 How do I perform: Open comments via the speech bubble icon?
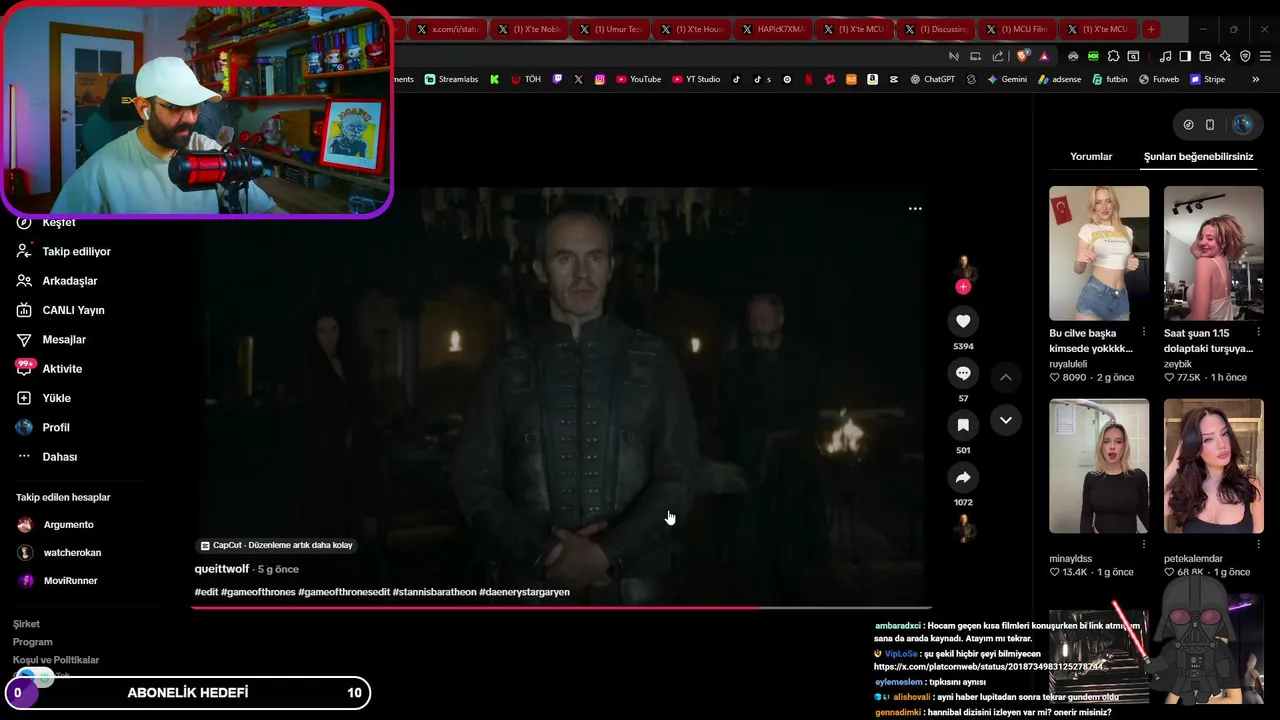963,373
